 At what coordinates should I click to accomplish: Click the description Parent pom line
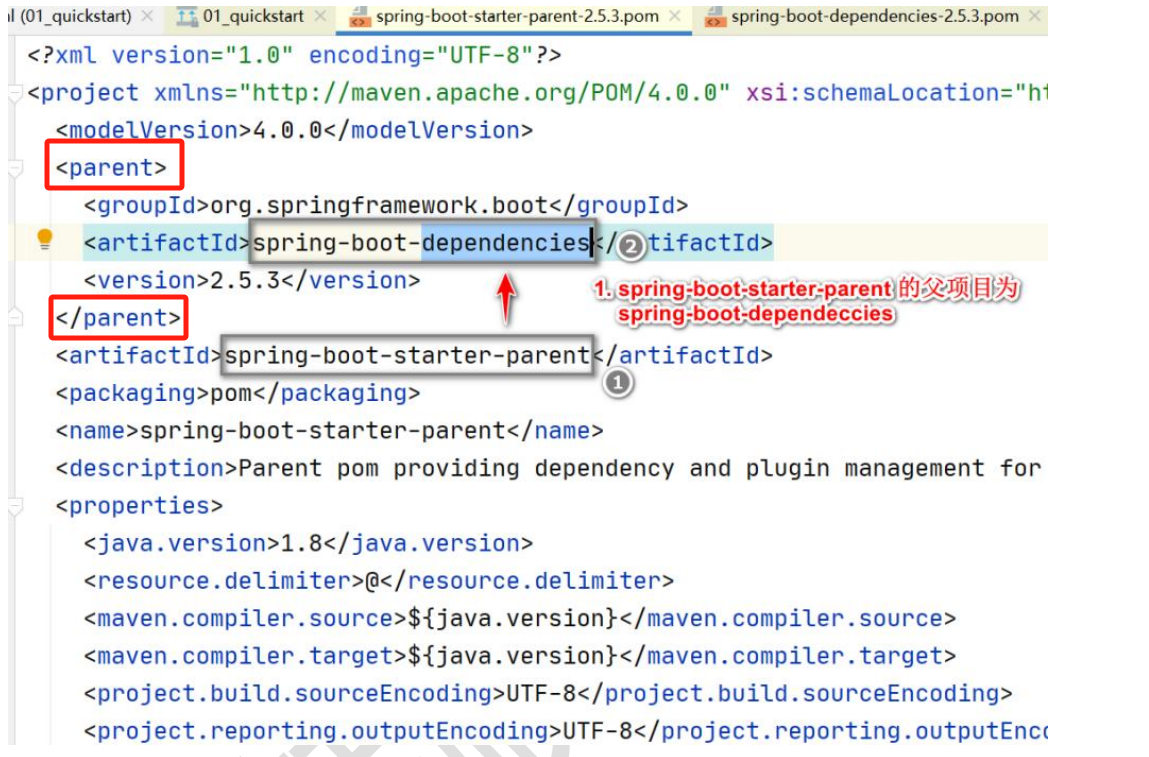coord(548,469)
